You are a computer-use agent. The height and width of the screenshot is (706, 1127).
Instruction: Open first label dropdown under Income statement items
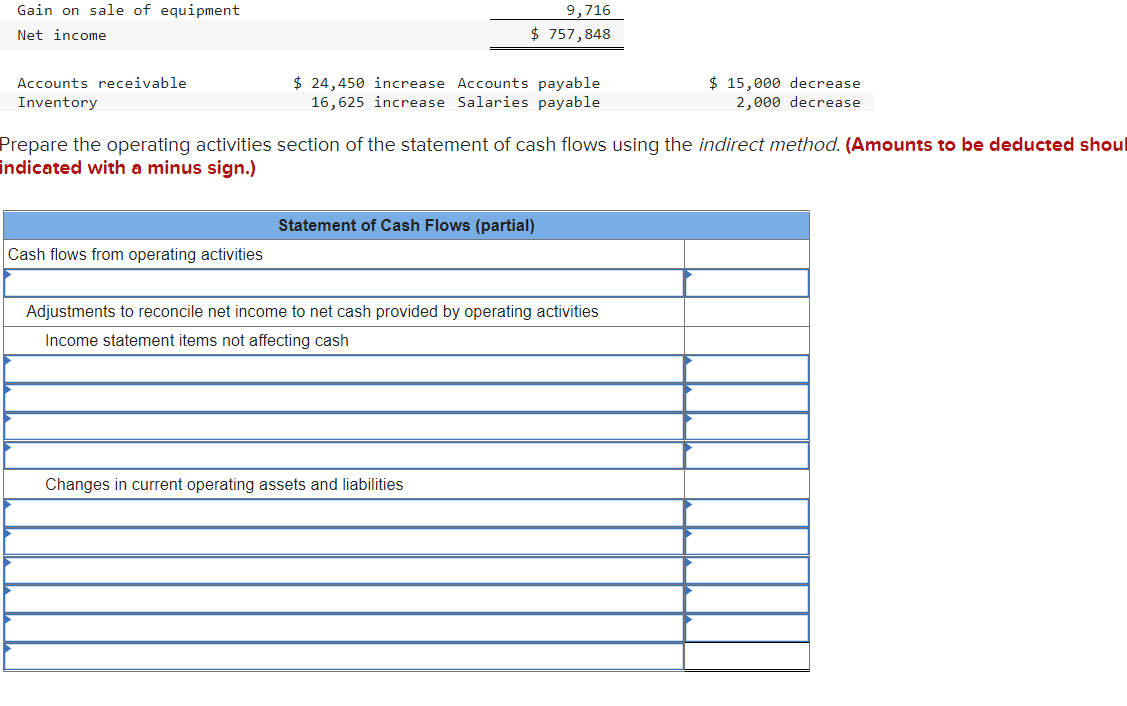click(344, 369)
